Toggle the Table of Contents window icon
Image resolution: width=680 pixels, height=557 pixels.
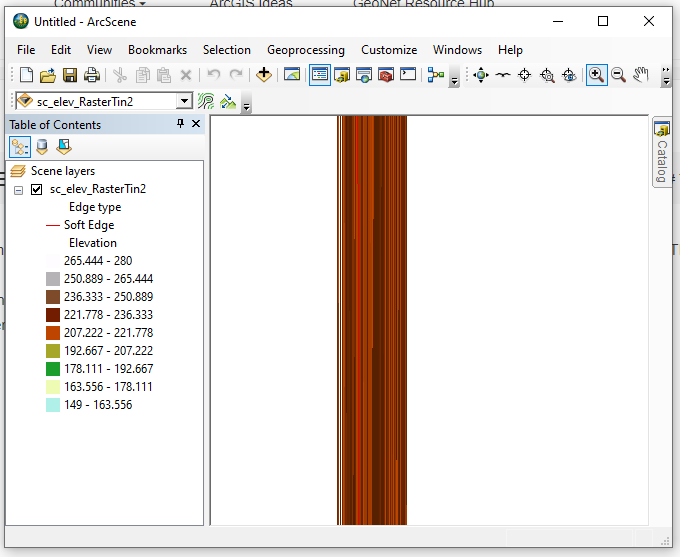320,75
